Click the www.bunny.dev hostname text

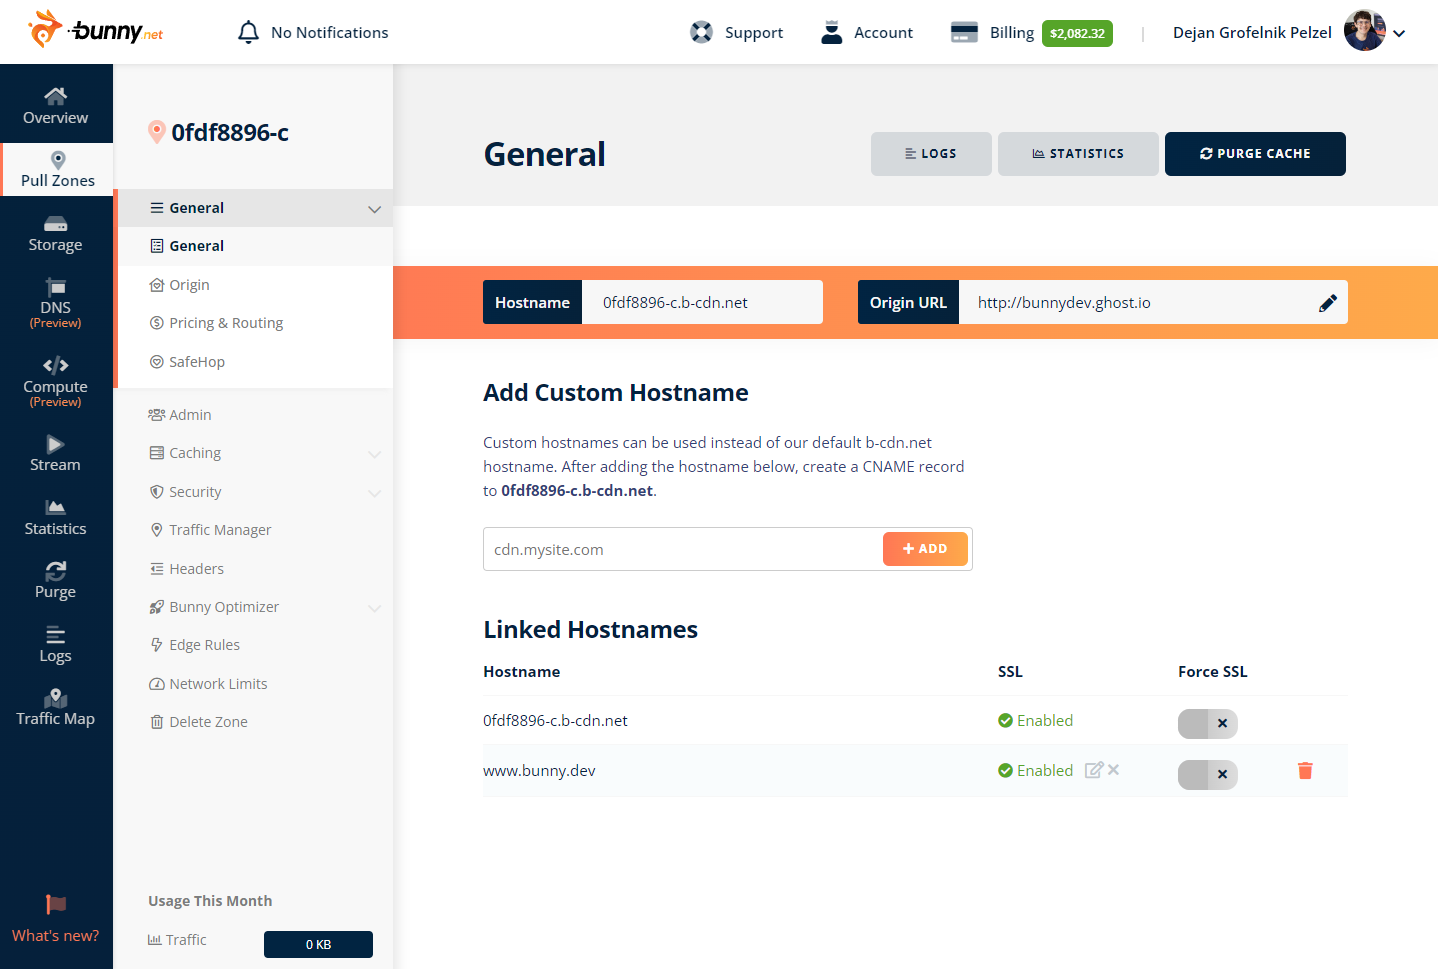(539, 771)
